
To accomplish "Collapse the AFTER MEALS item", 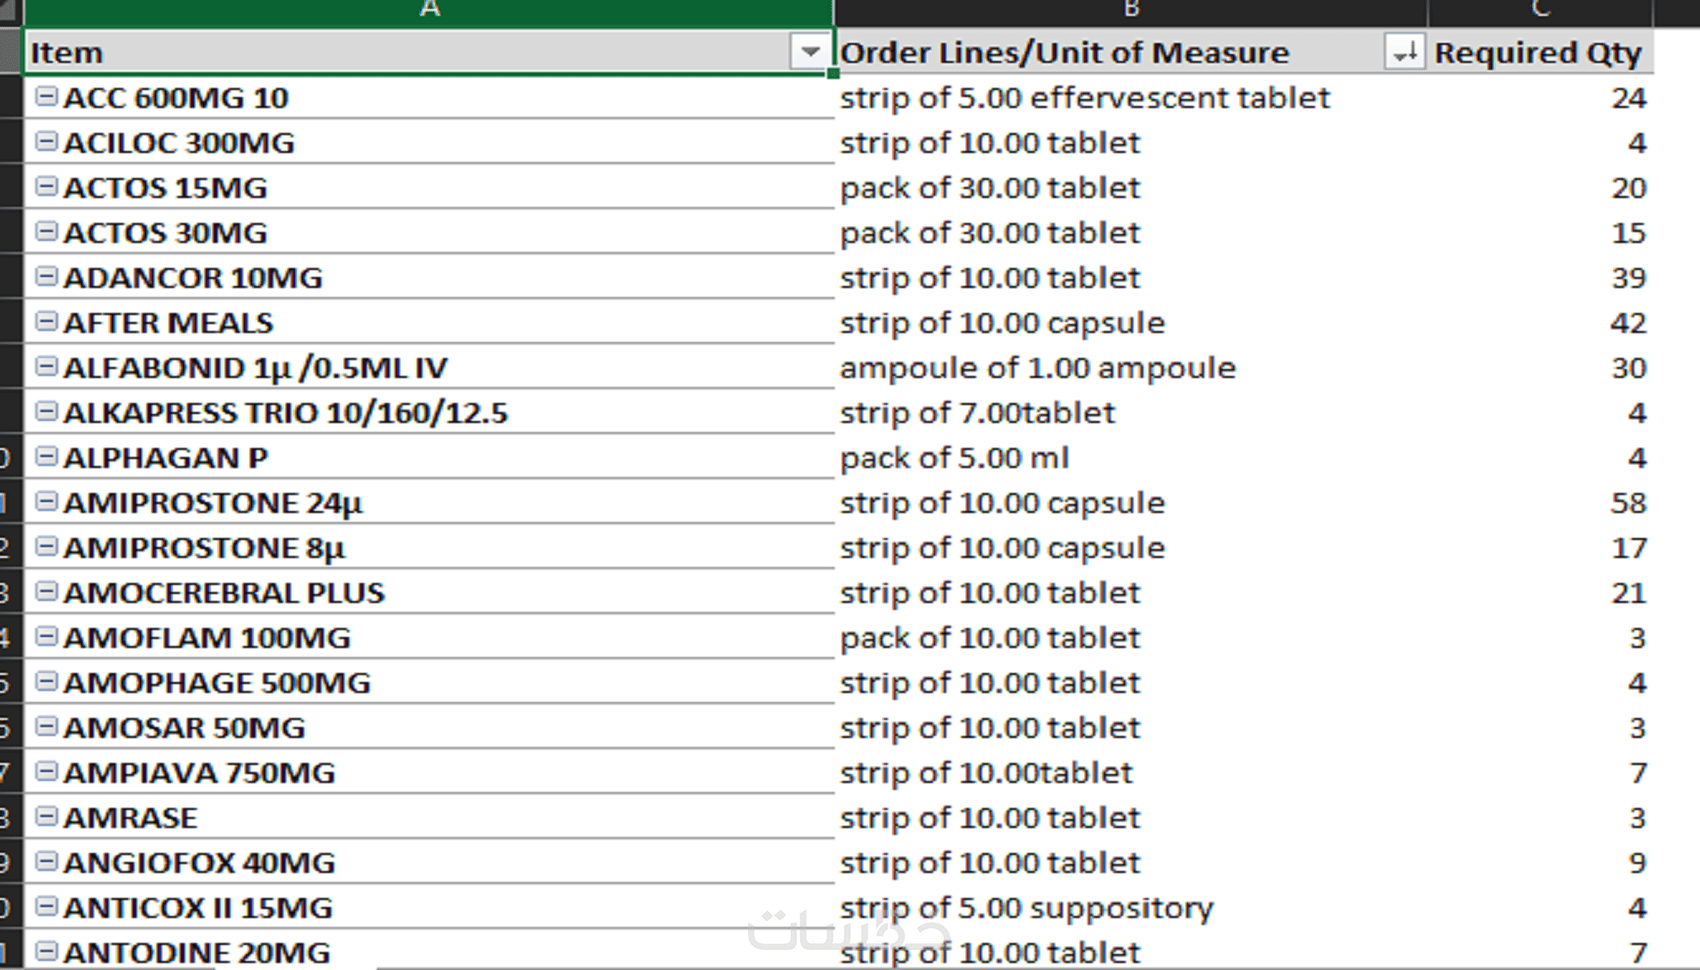I will [x=46, y=321].
